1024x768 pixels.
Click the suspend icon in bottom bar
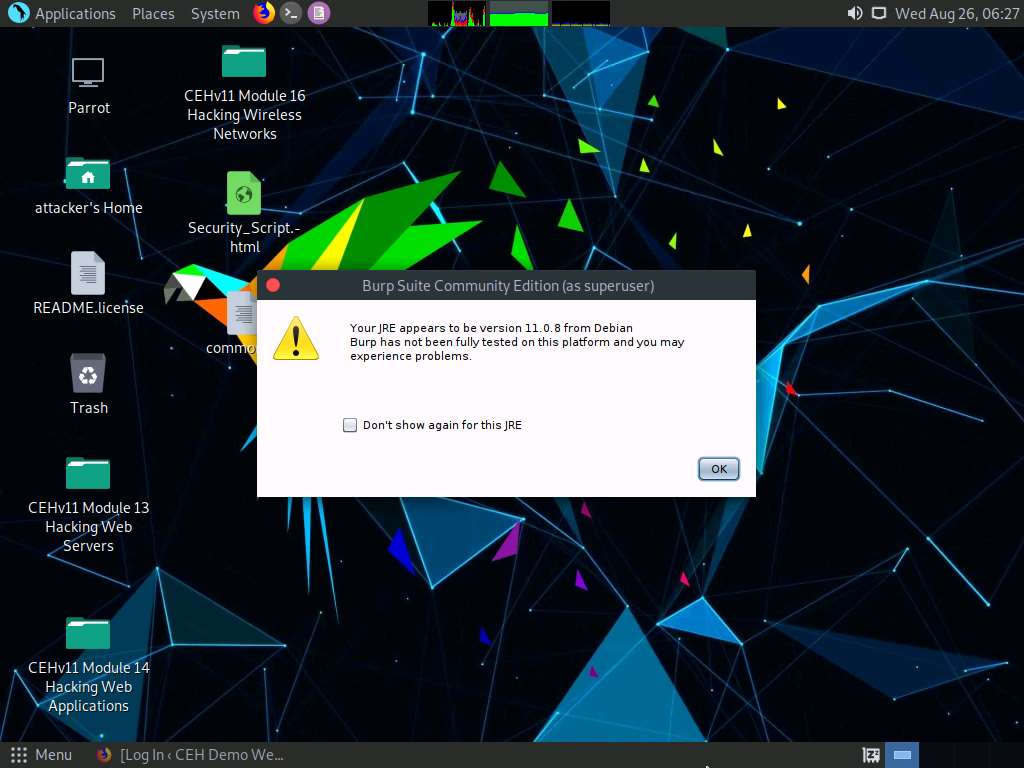tap(870, 755)
